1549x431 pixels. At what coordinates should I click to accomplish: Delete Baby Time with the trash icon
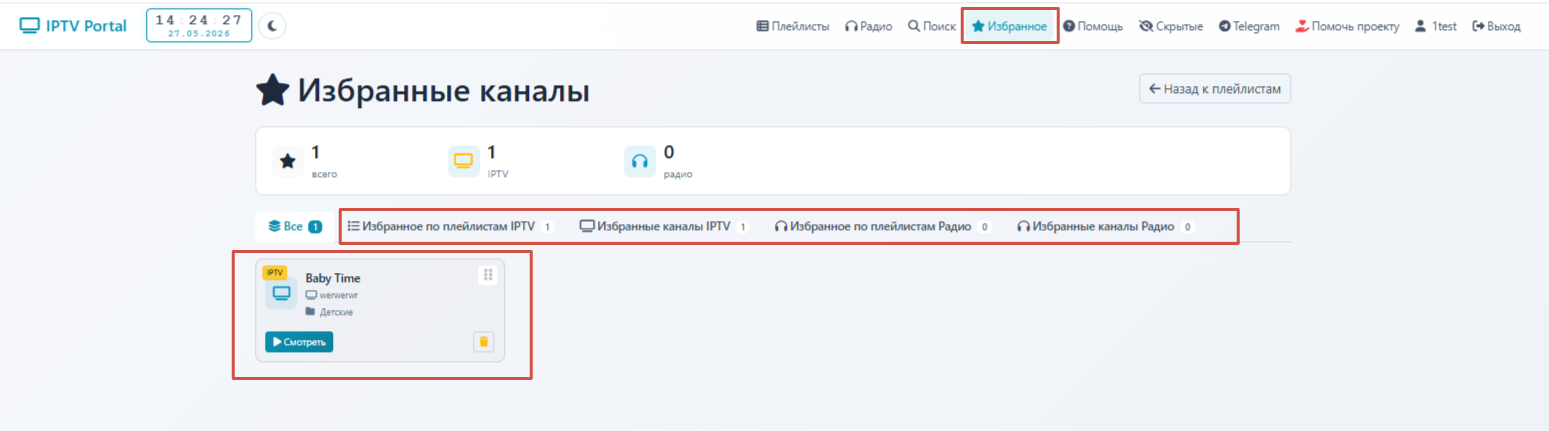(x=484, y=342)
